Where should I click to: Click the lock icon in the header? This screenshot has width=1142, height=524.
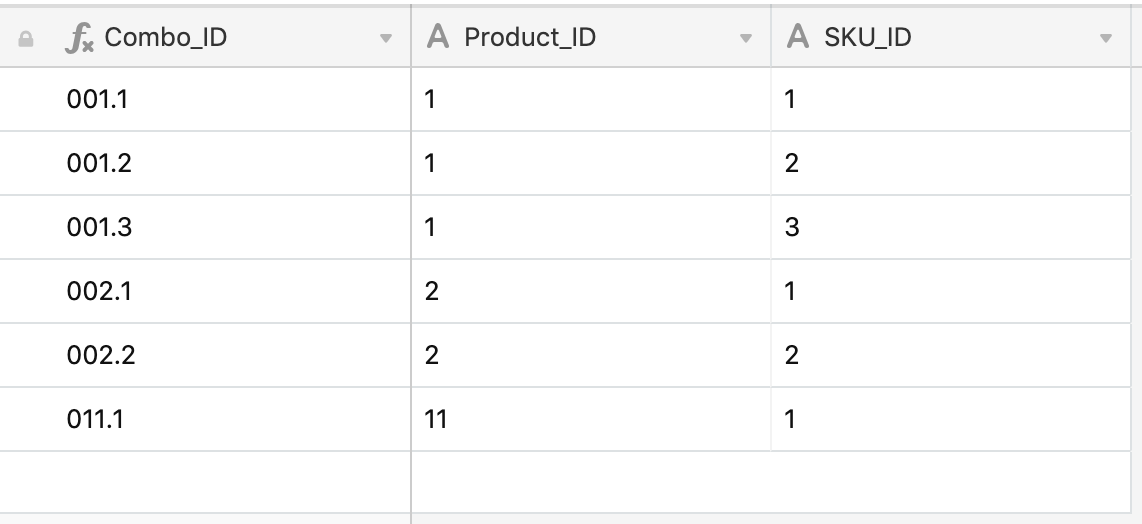25,39
